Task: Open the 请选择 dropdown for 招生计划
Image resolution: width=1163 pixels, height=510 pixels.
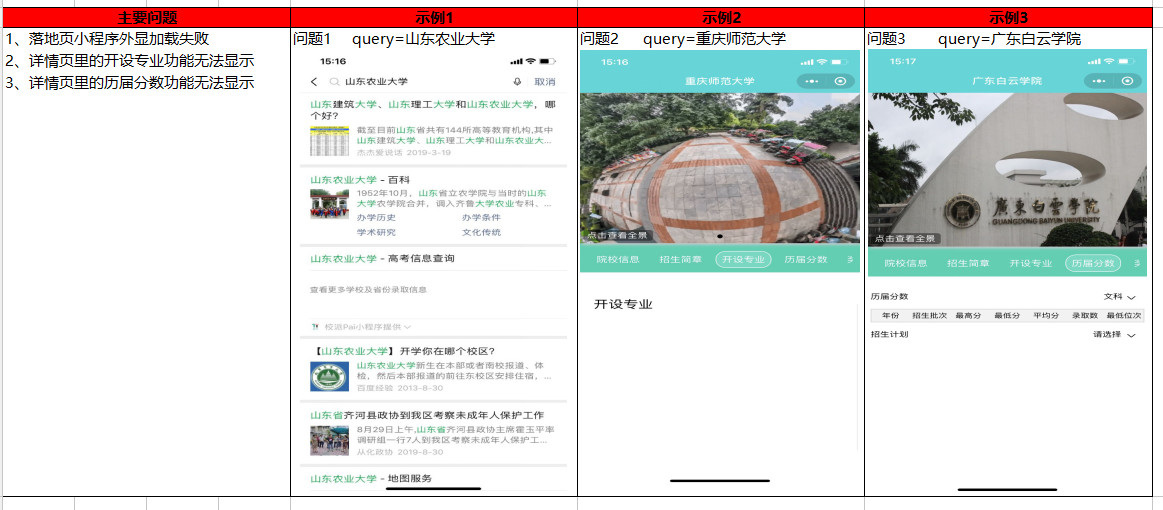Action: tap(1115, 334)
